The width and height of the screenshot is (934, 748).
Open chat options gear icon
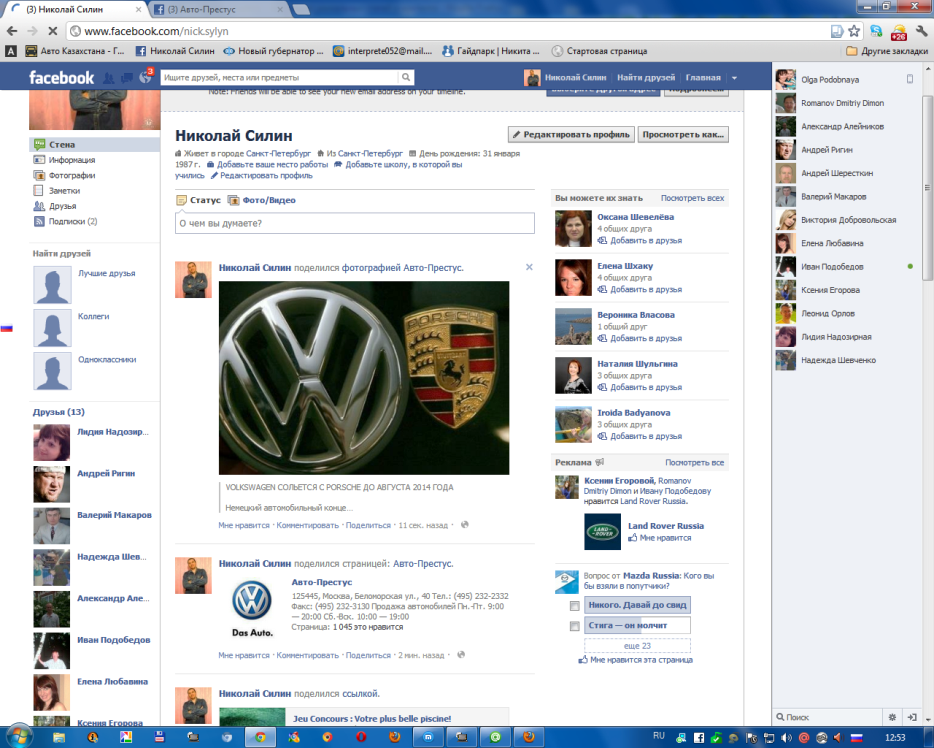pos(892,717)
